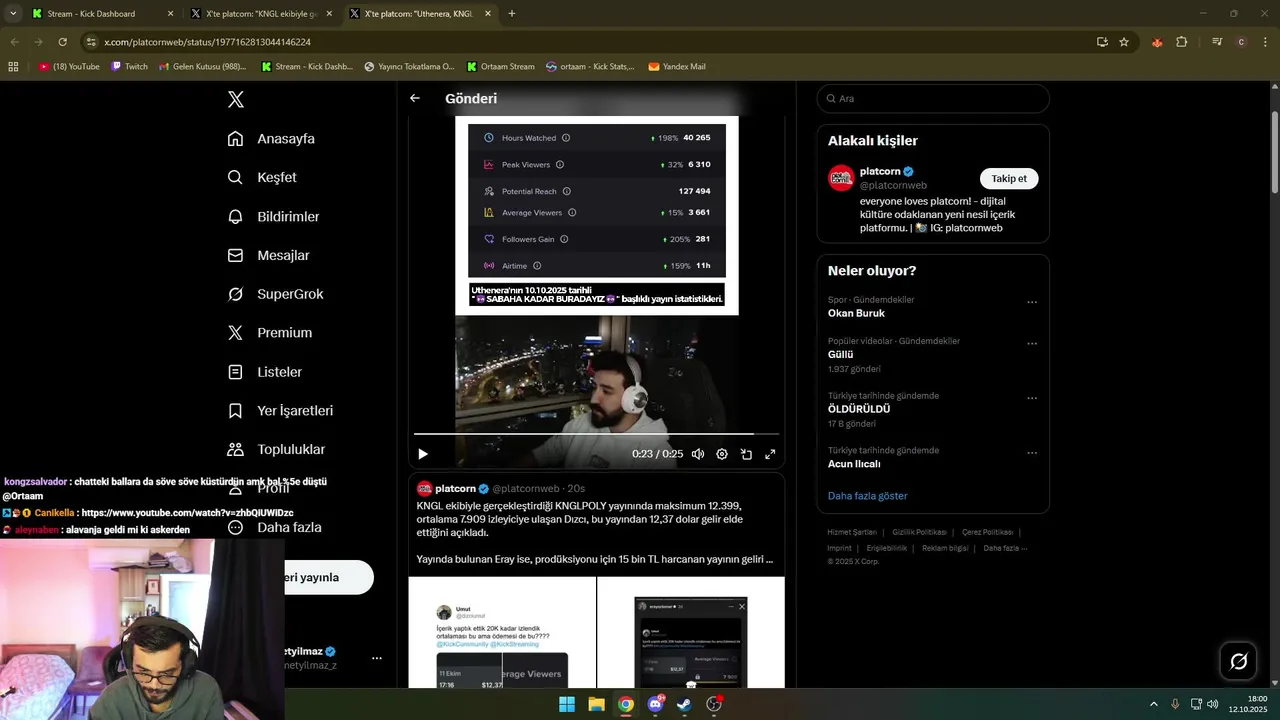Open the Gelen Kutusu bookmark

[203, 67]
